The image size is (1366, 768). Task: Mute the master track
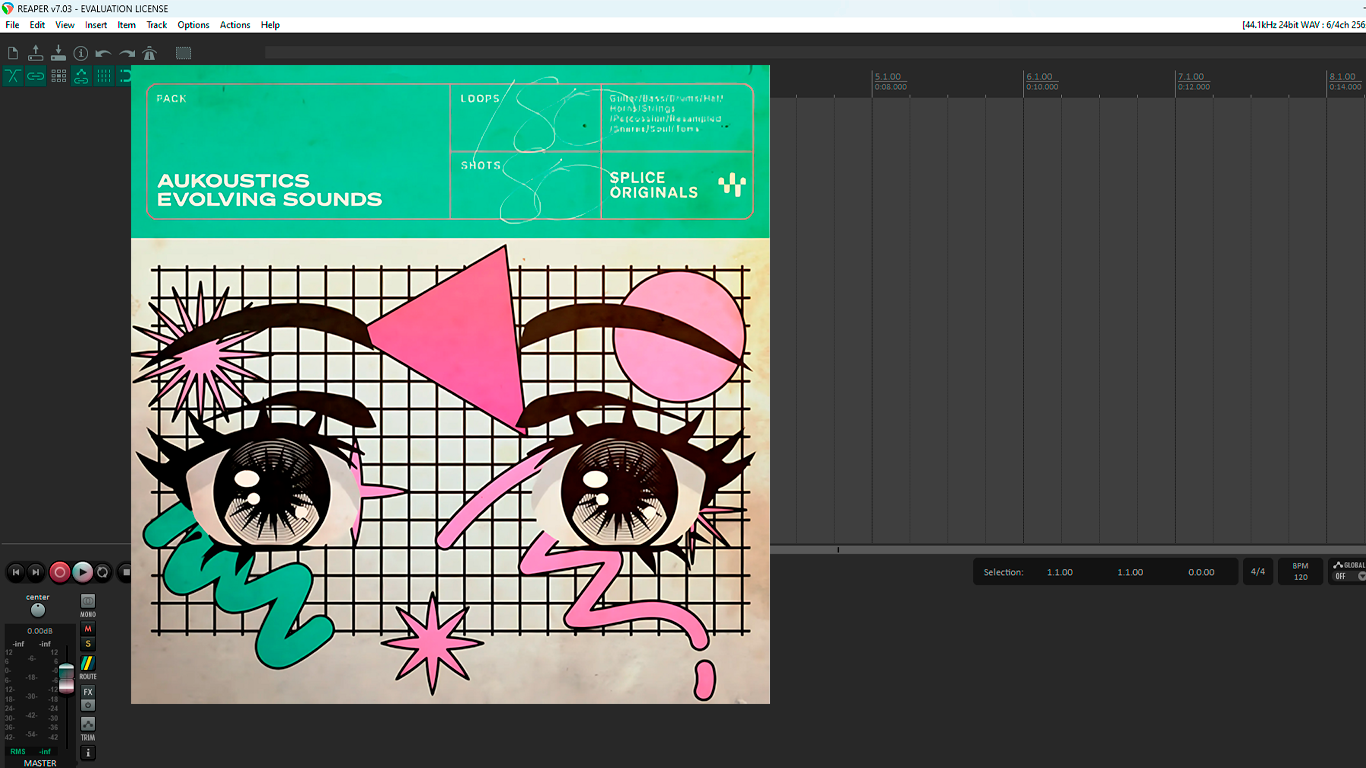point(88,629)
